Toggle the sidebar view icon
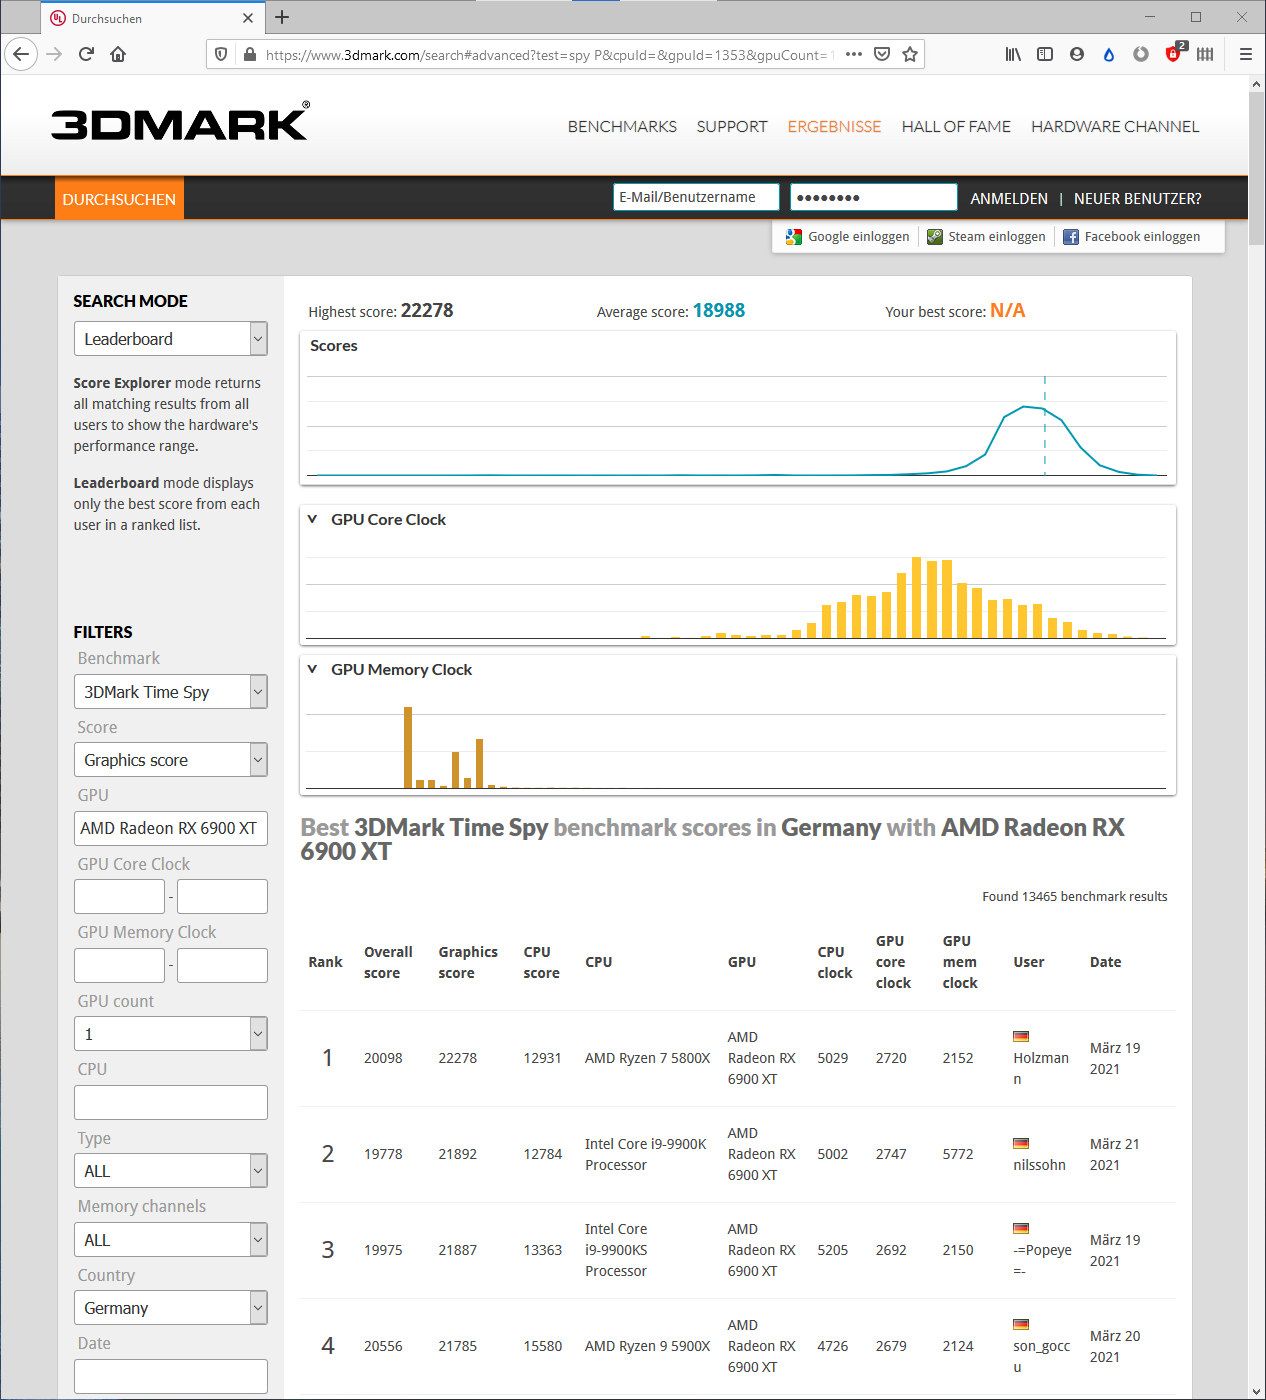This screenshot has width=1266, height=1400. pyautogui.click(x=1045, y=54)
